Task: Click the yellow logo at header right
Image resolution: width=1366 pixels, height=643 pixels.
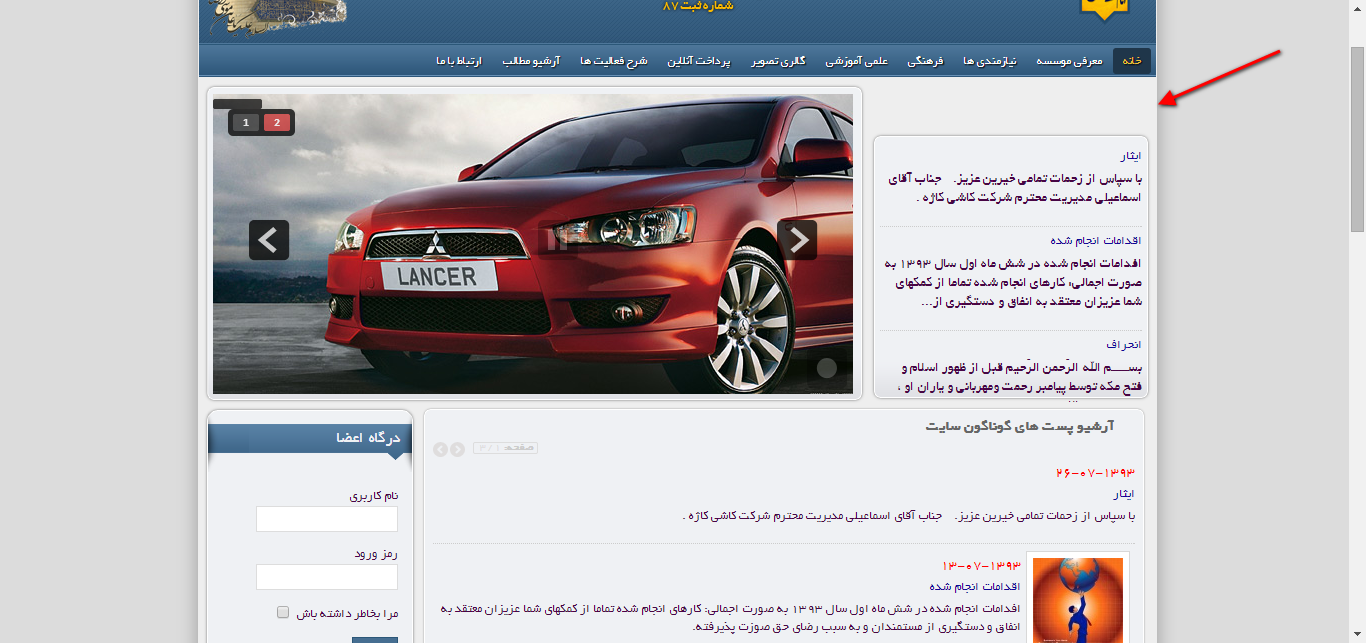Action: tap(1105, 9)
